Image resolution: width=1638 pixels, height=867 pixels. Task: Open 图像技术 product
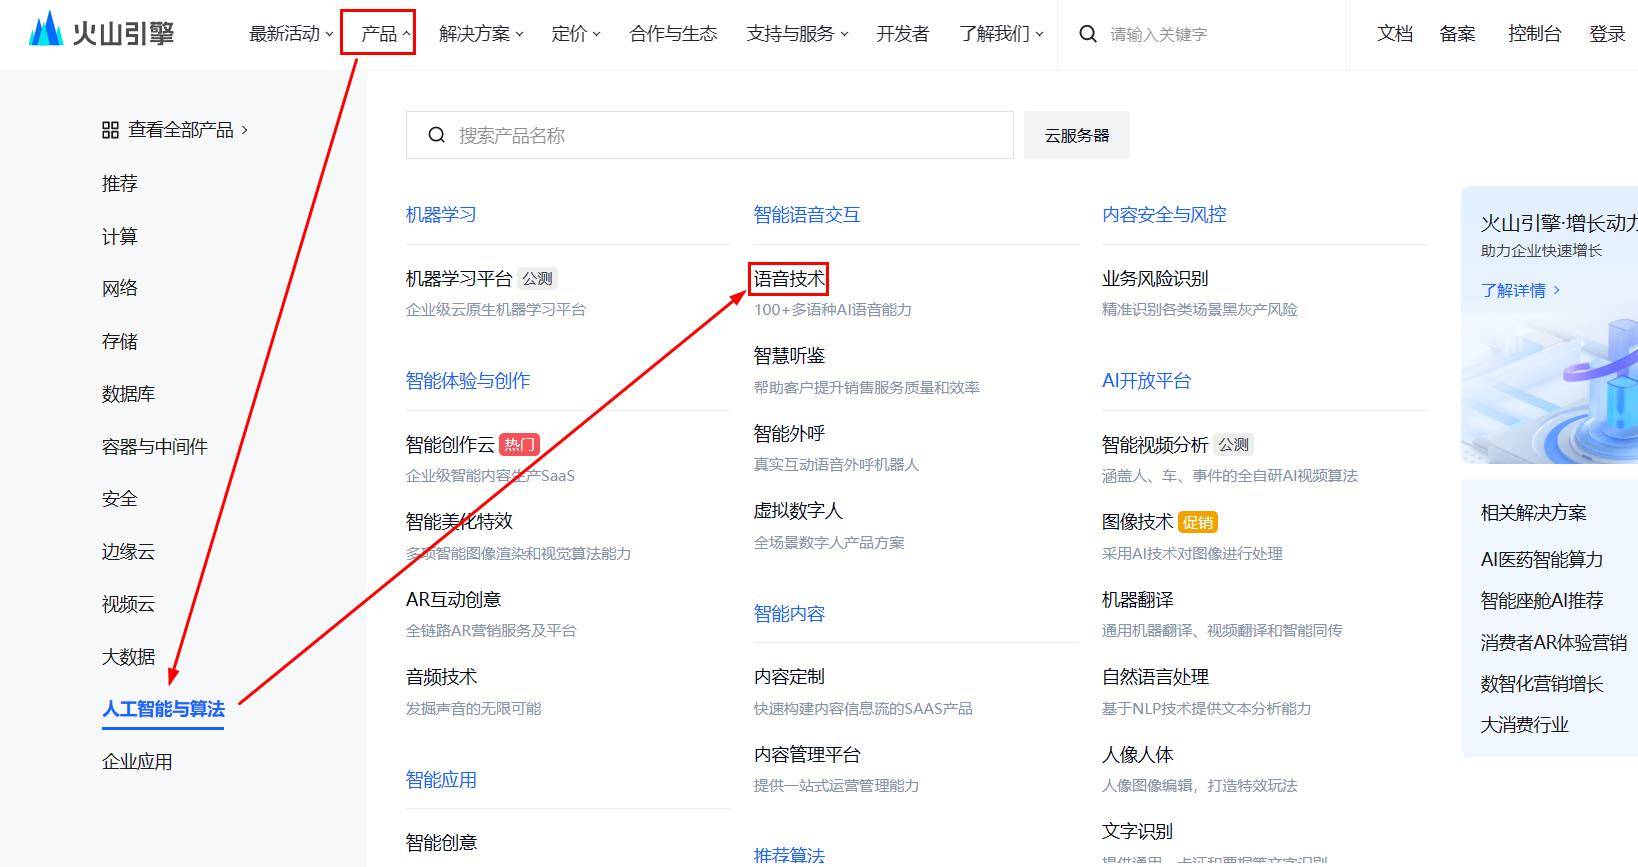pos(1137,521)
